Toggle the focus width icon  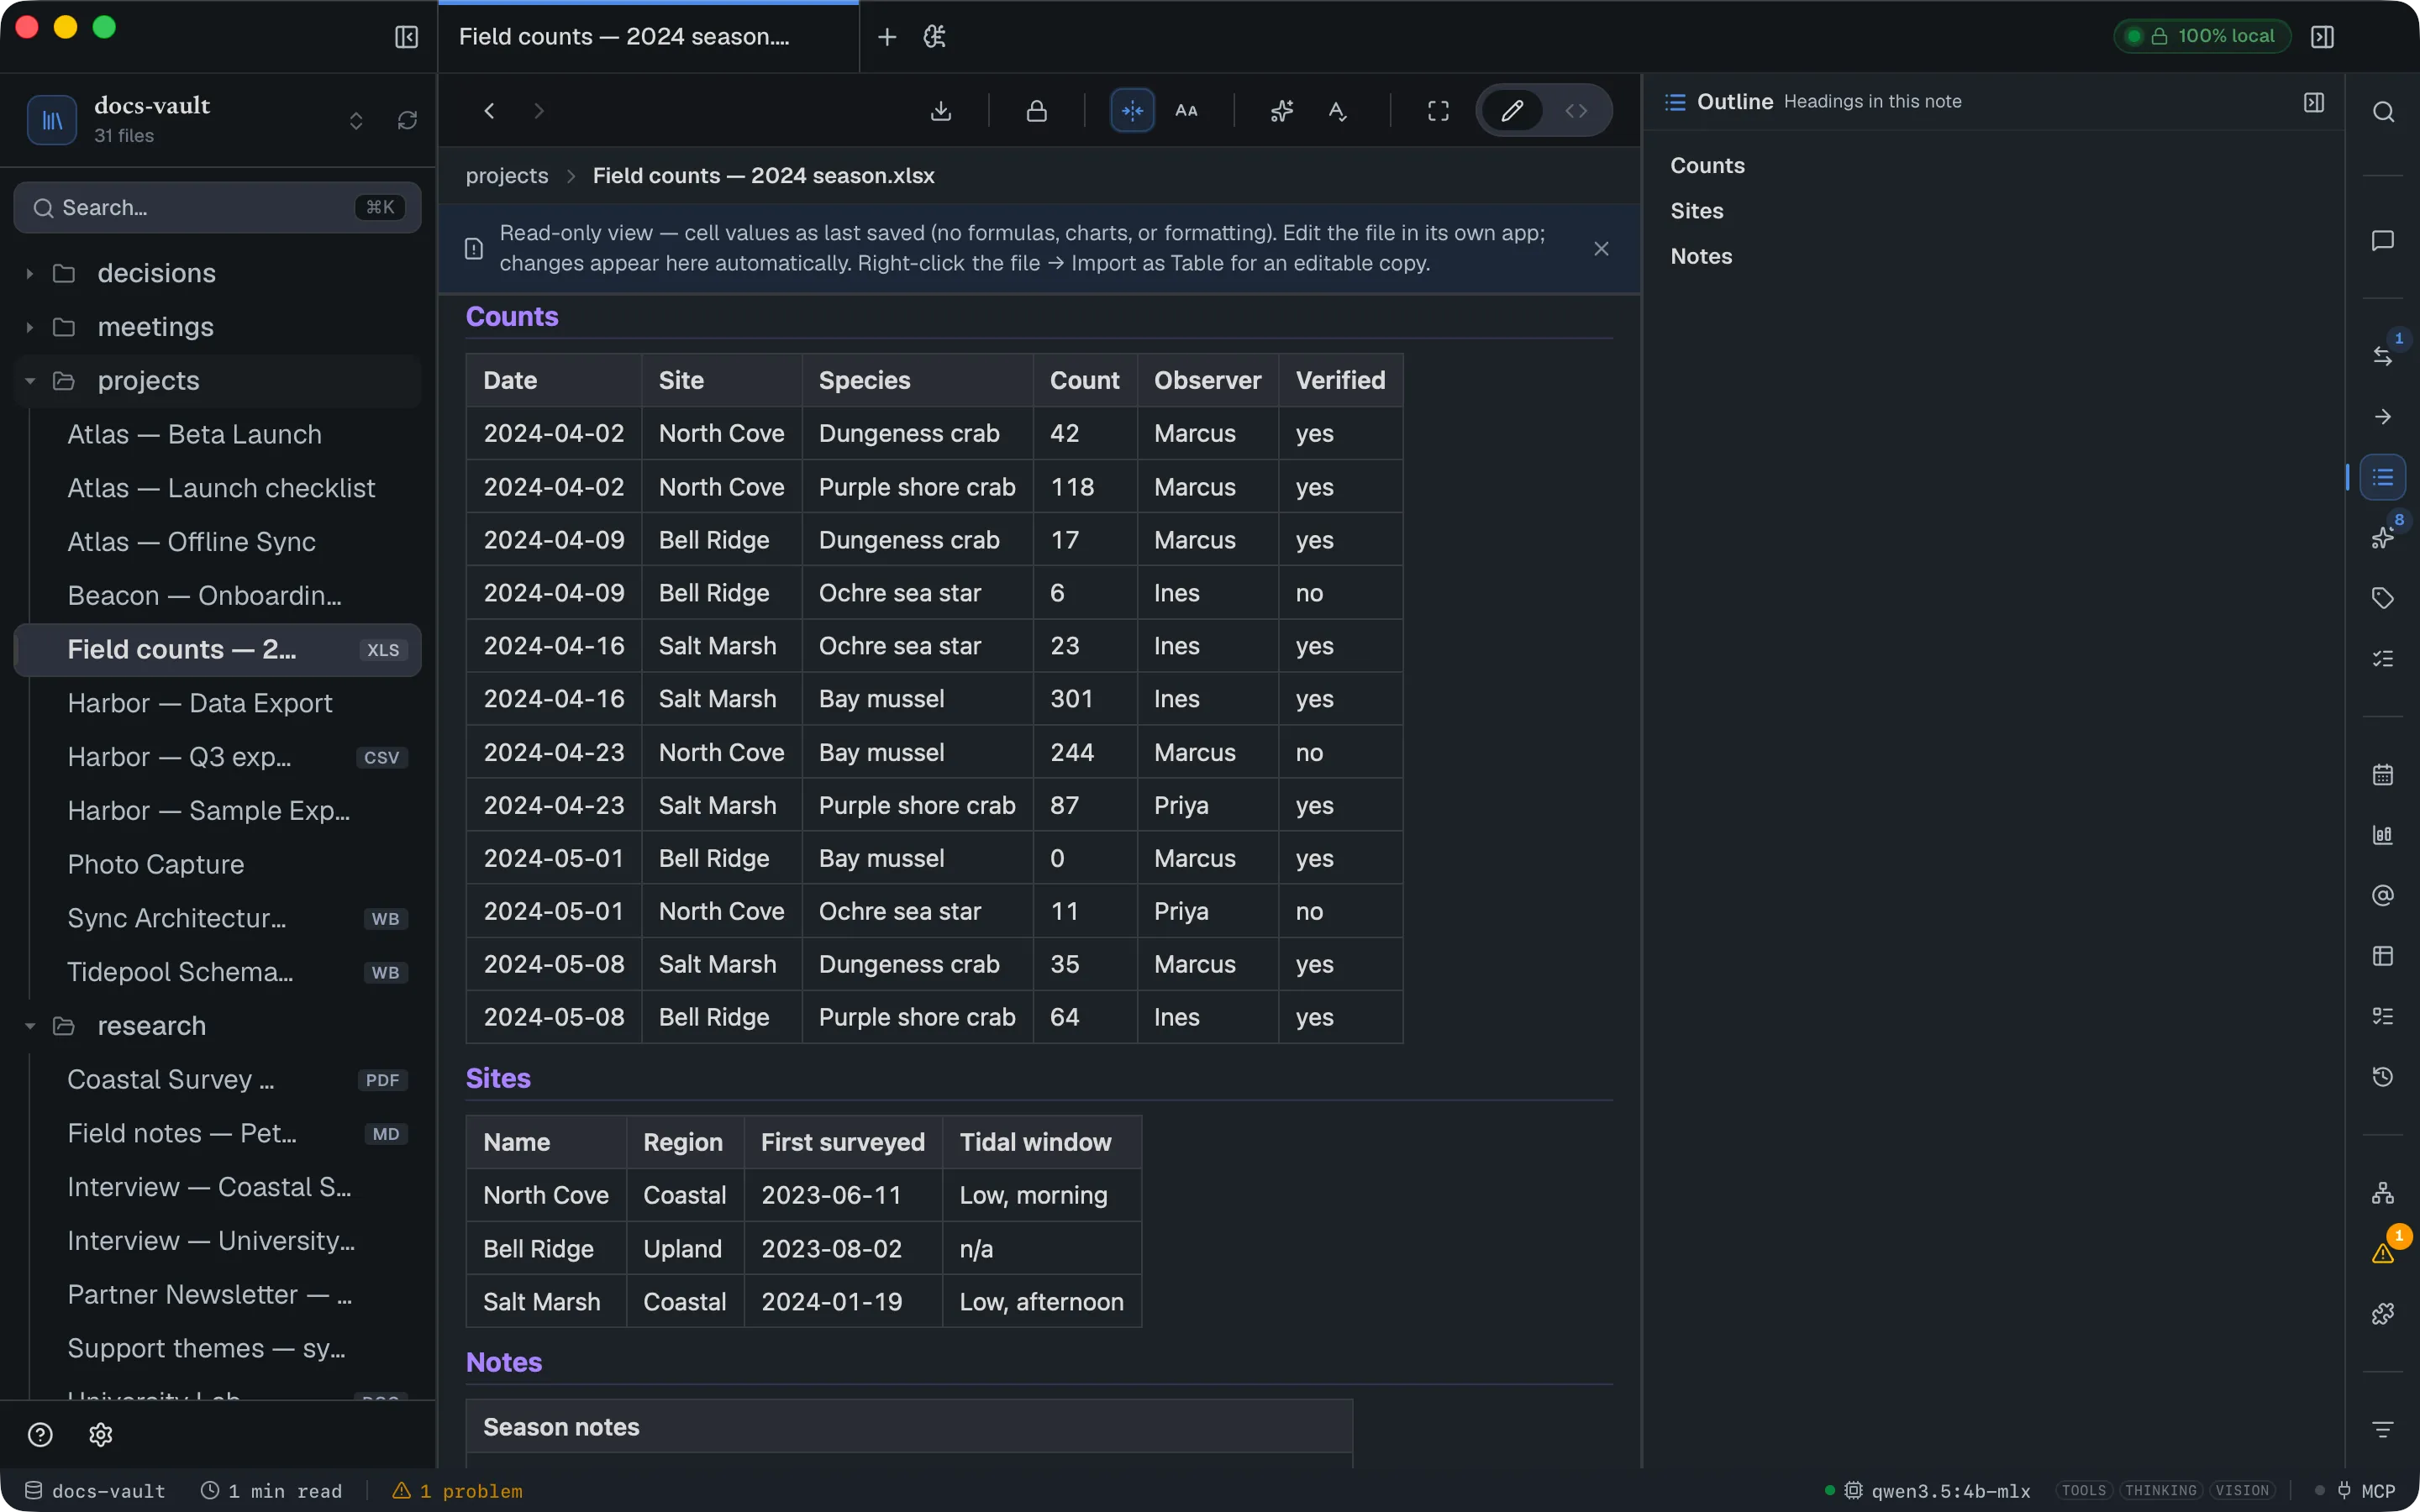pyautogui.click(x=1132, y=111)
